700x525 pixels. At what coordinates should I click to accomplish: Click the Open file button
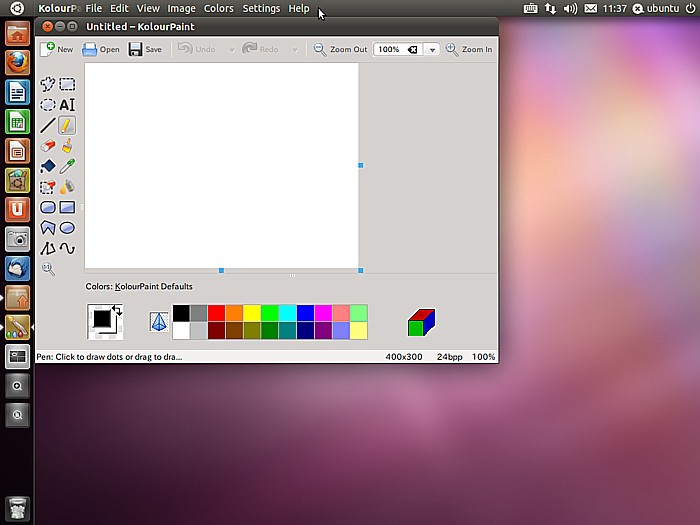tap(101, 49)
